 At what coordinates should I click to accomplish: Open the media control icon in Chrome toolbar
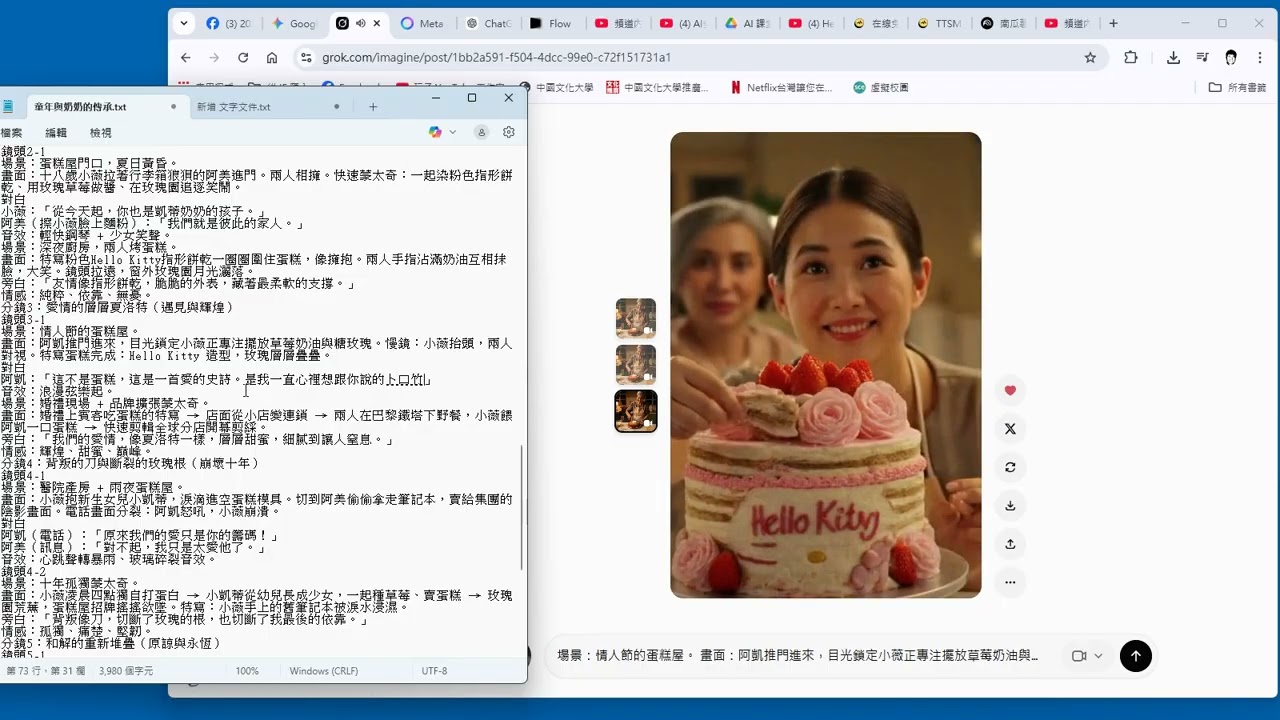pyautogui.click(x=1202, y=58)
